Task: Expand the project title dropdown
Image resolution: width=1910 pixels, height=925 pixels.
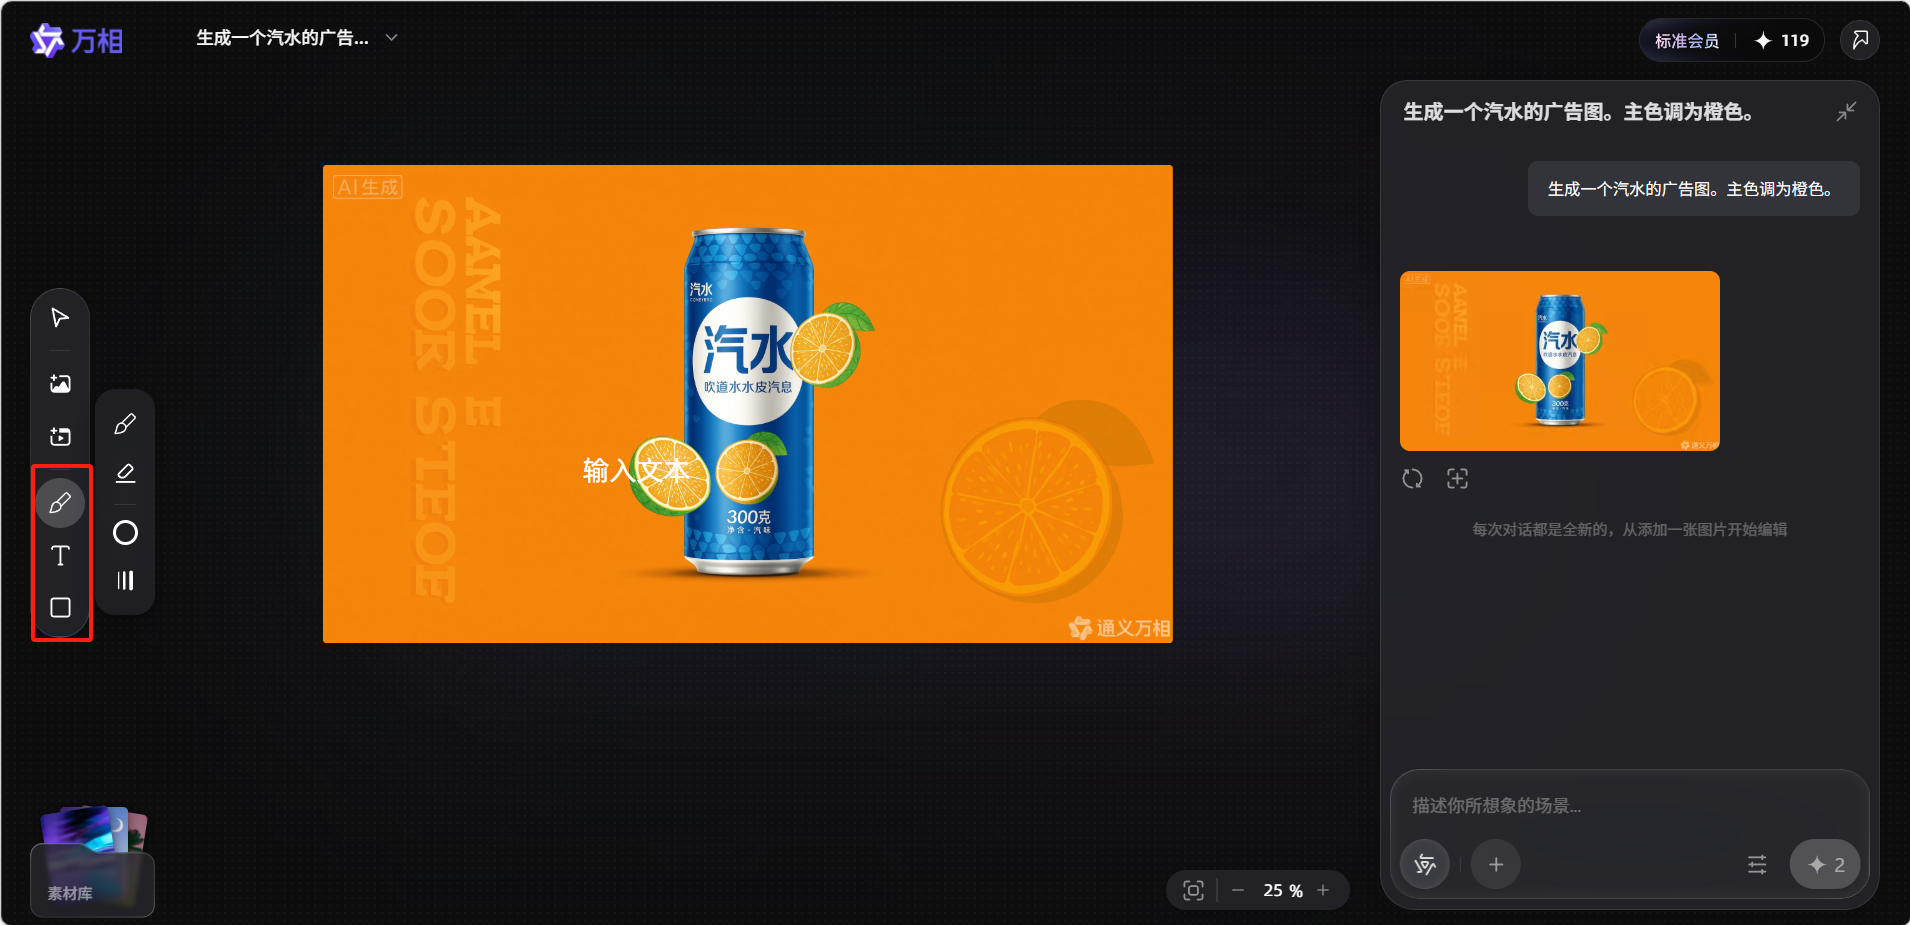Action: [x=392, y=38]
